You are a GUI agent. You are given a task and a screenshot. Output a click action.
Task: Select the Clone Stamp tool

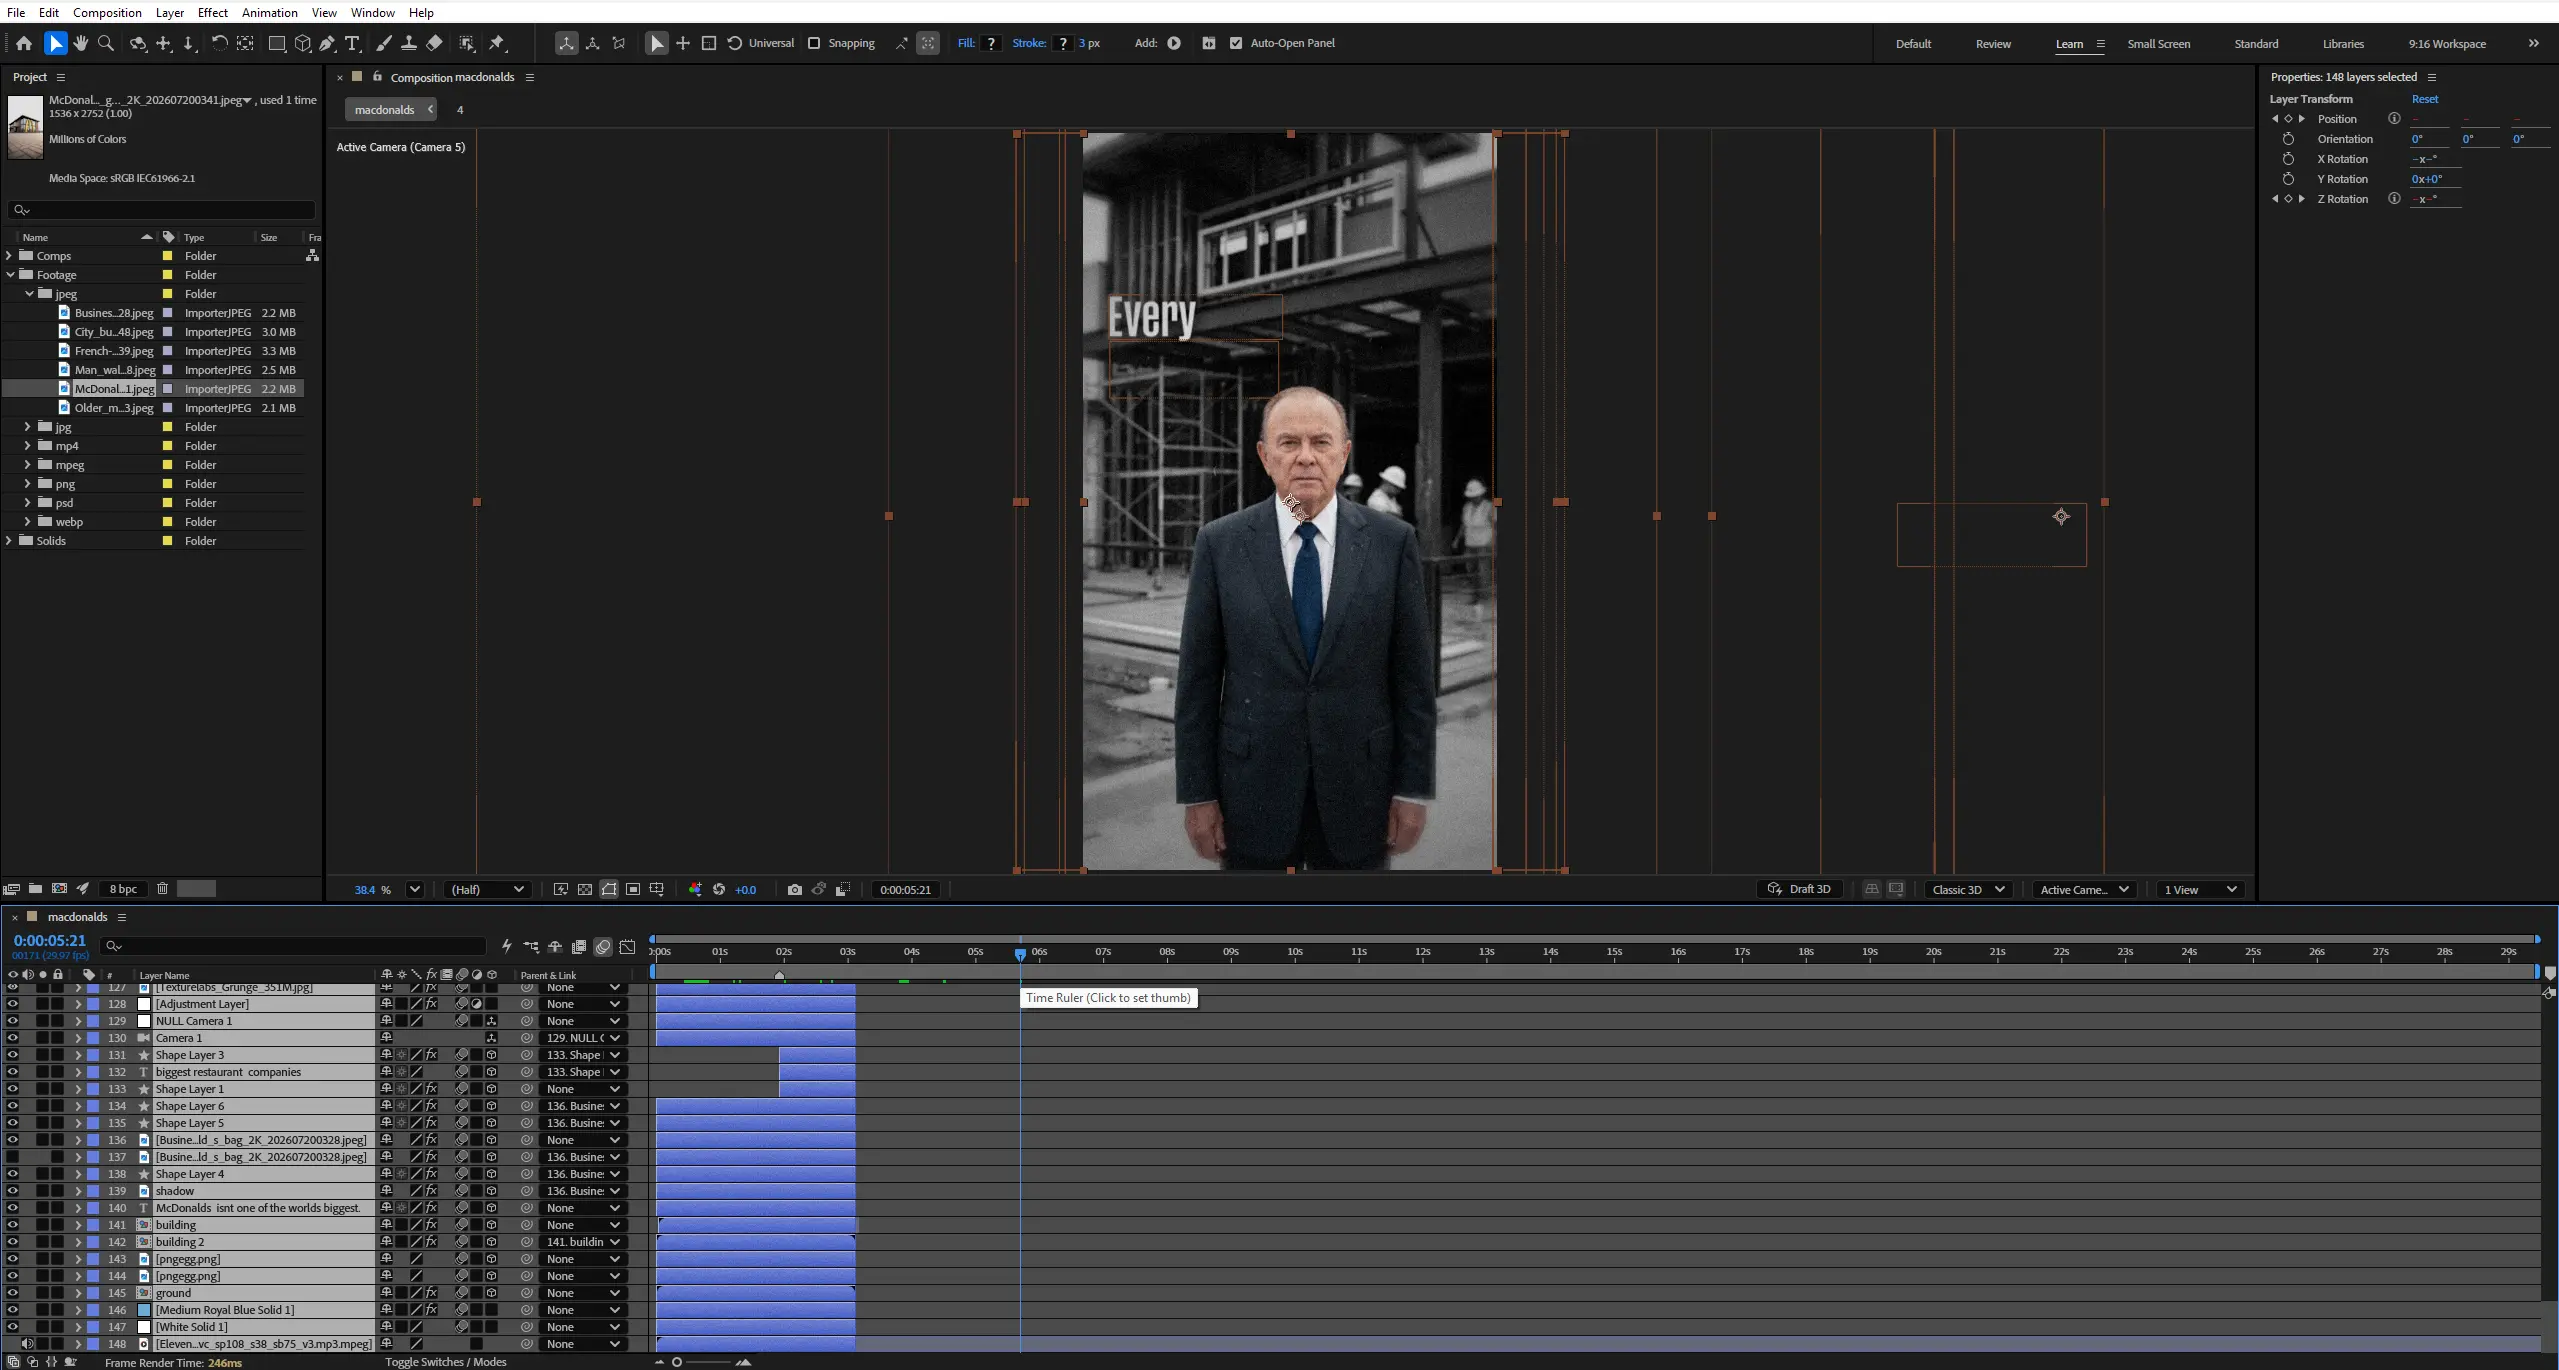[409, 43]
